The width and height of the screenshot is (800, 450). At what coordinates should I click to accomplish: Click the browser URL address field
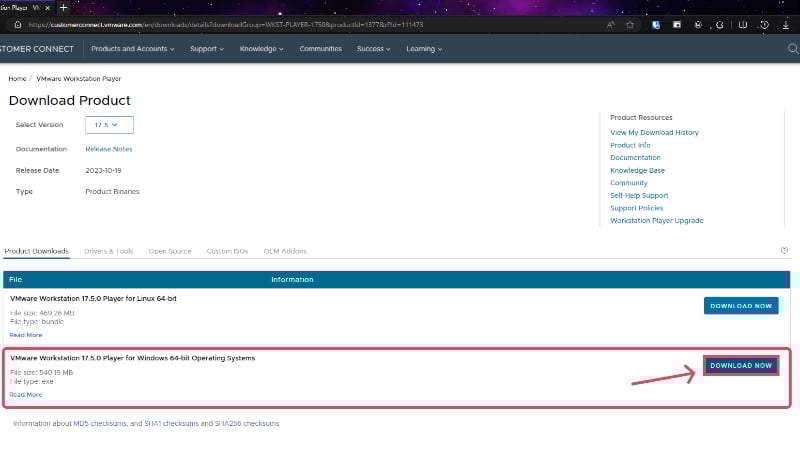coord(300,24)
